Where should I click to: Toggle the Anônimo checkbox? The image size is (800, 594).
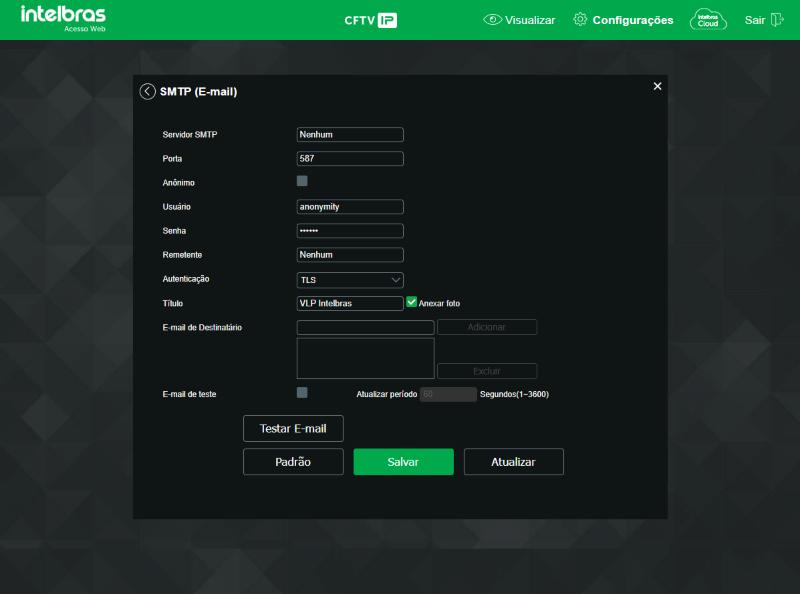[302, 181]
